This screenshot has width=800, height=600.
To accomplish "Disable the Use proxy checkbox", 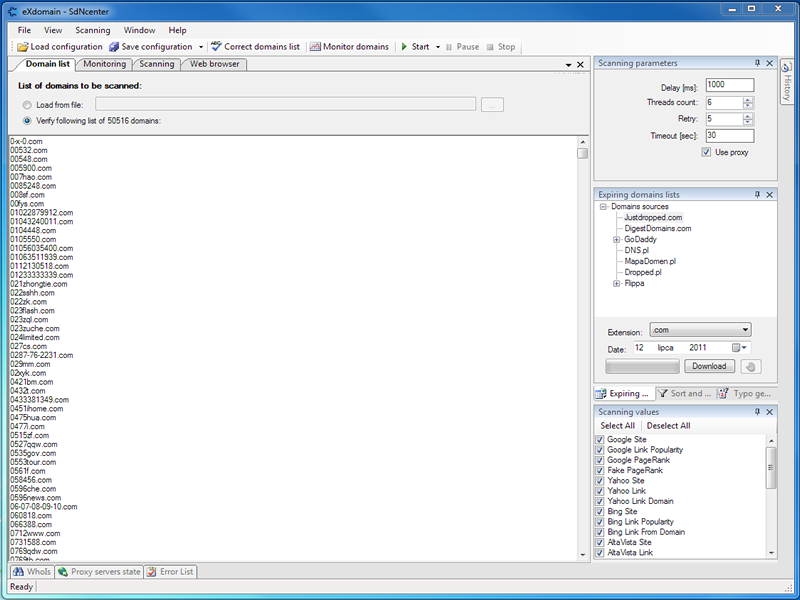I will (706, 152).
